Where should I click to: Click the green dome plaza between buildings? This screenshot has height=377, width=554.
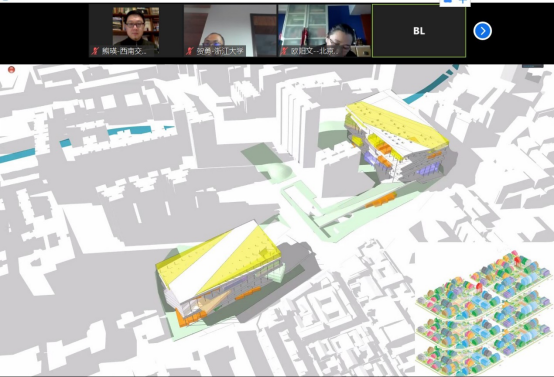point(279,171)
